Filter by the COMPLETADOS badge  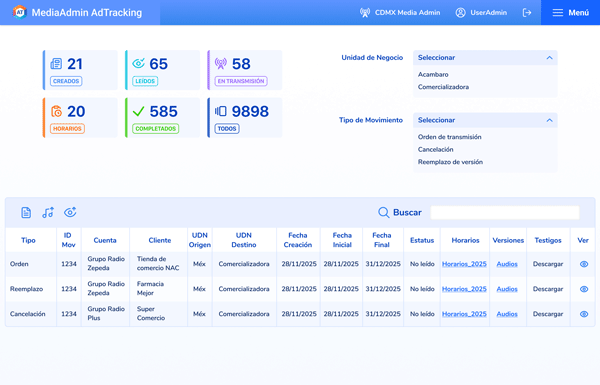[155, 129]
